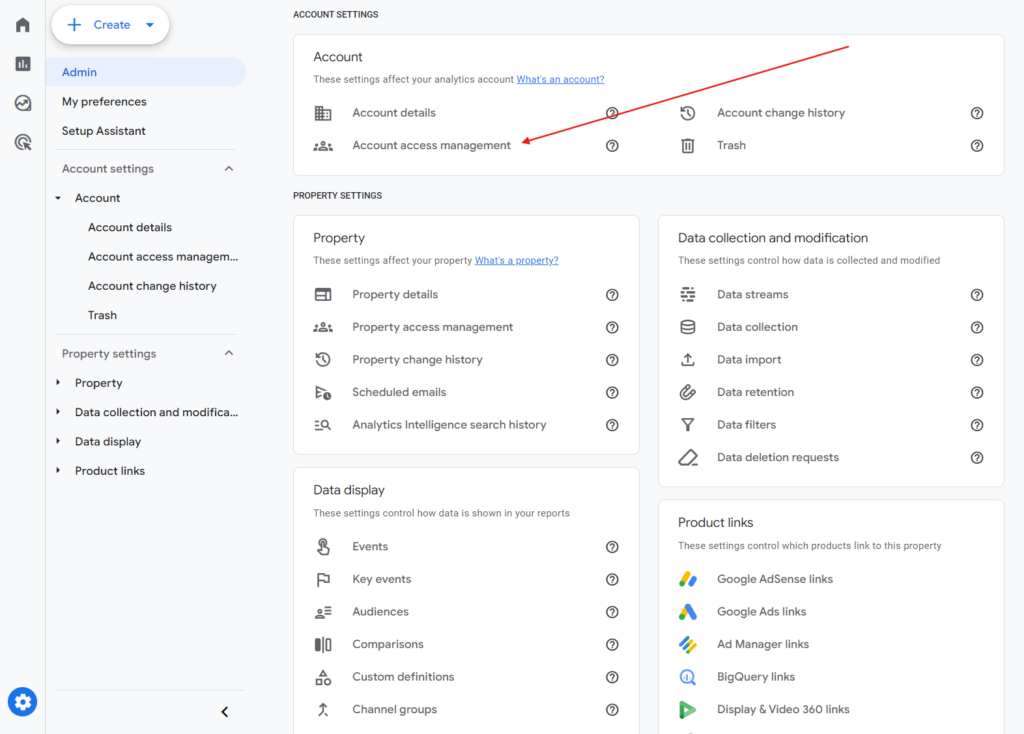
Task: Click the Google AdSense links icon
Action: tap(688, 579)
